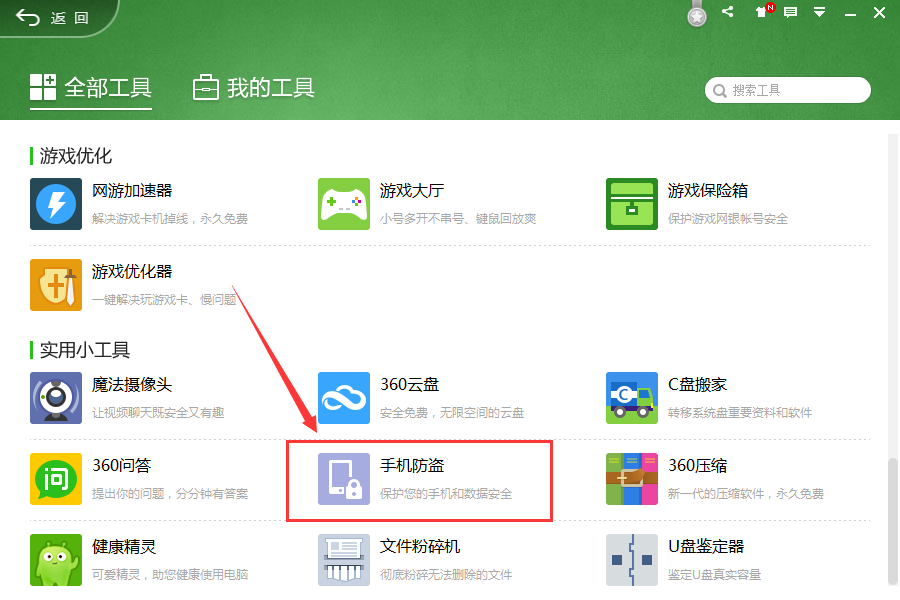Click the 360问答 title text
Image resolution: width=900 pixels, height=600 pixels.
click(121, 466)
